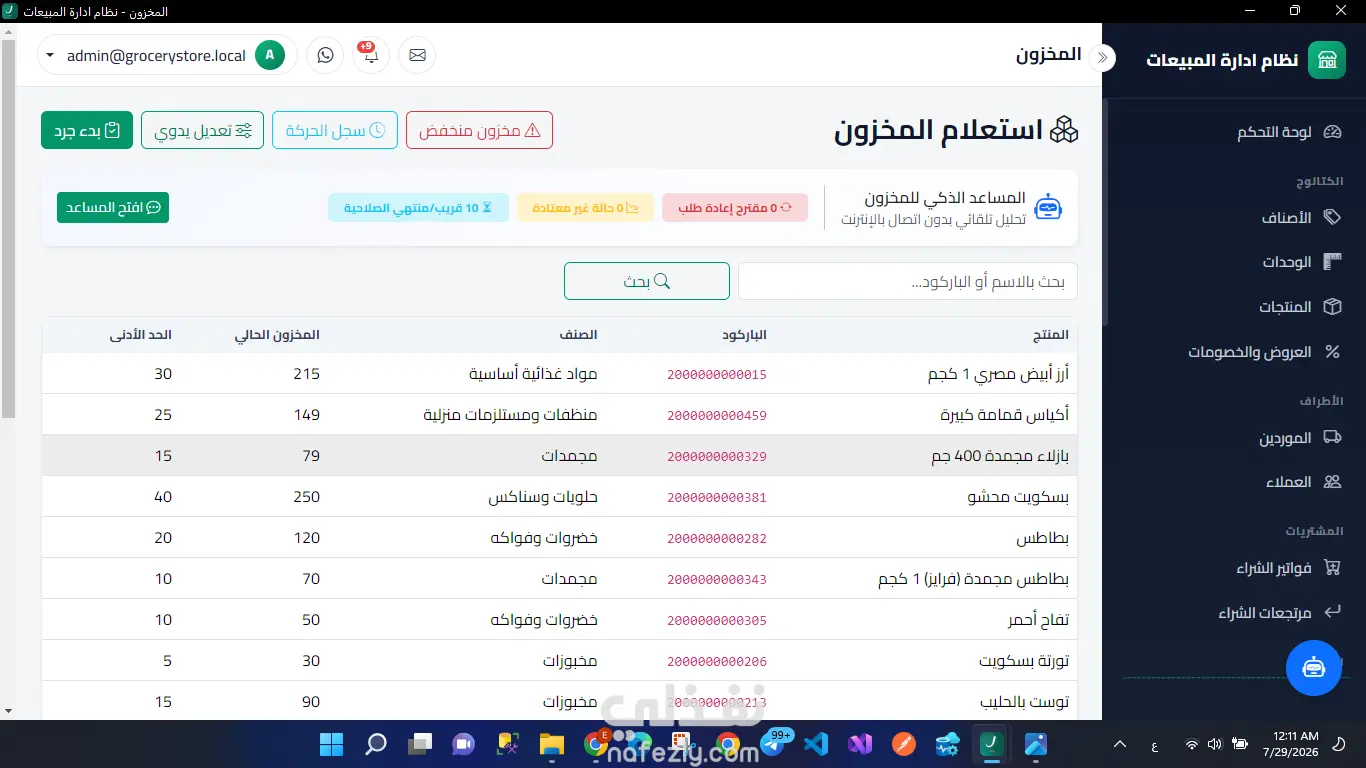Open العروض والخصومات menu item
The height and width of the screenshot is (768, 1366).
pos(1249,352)
